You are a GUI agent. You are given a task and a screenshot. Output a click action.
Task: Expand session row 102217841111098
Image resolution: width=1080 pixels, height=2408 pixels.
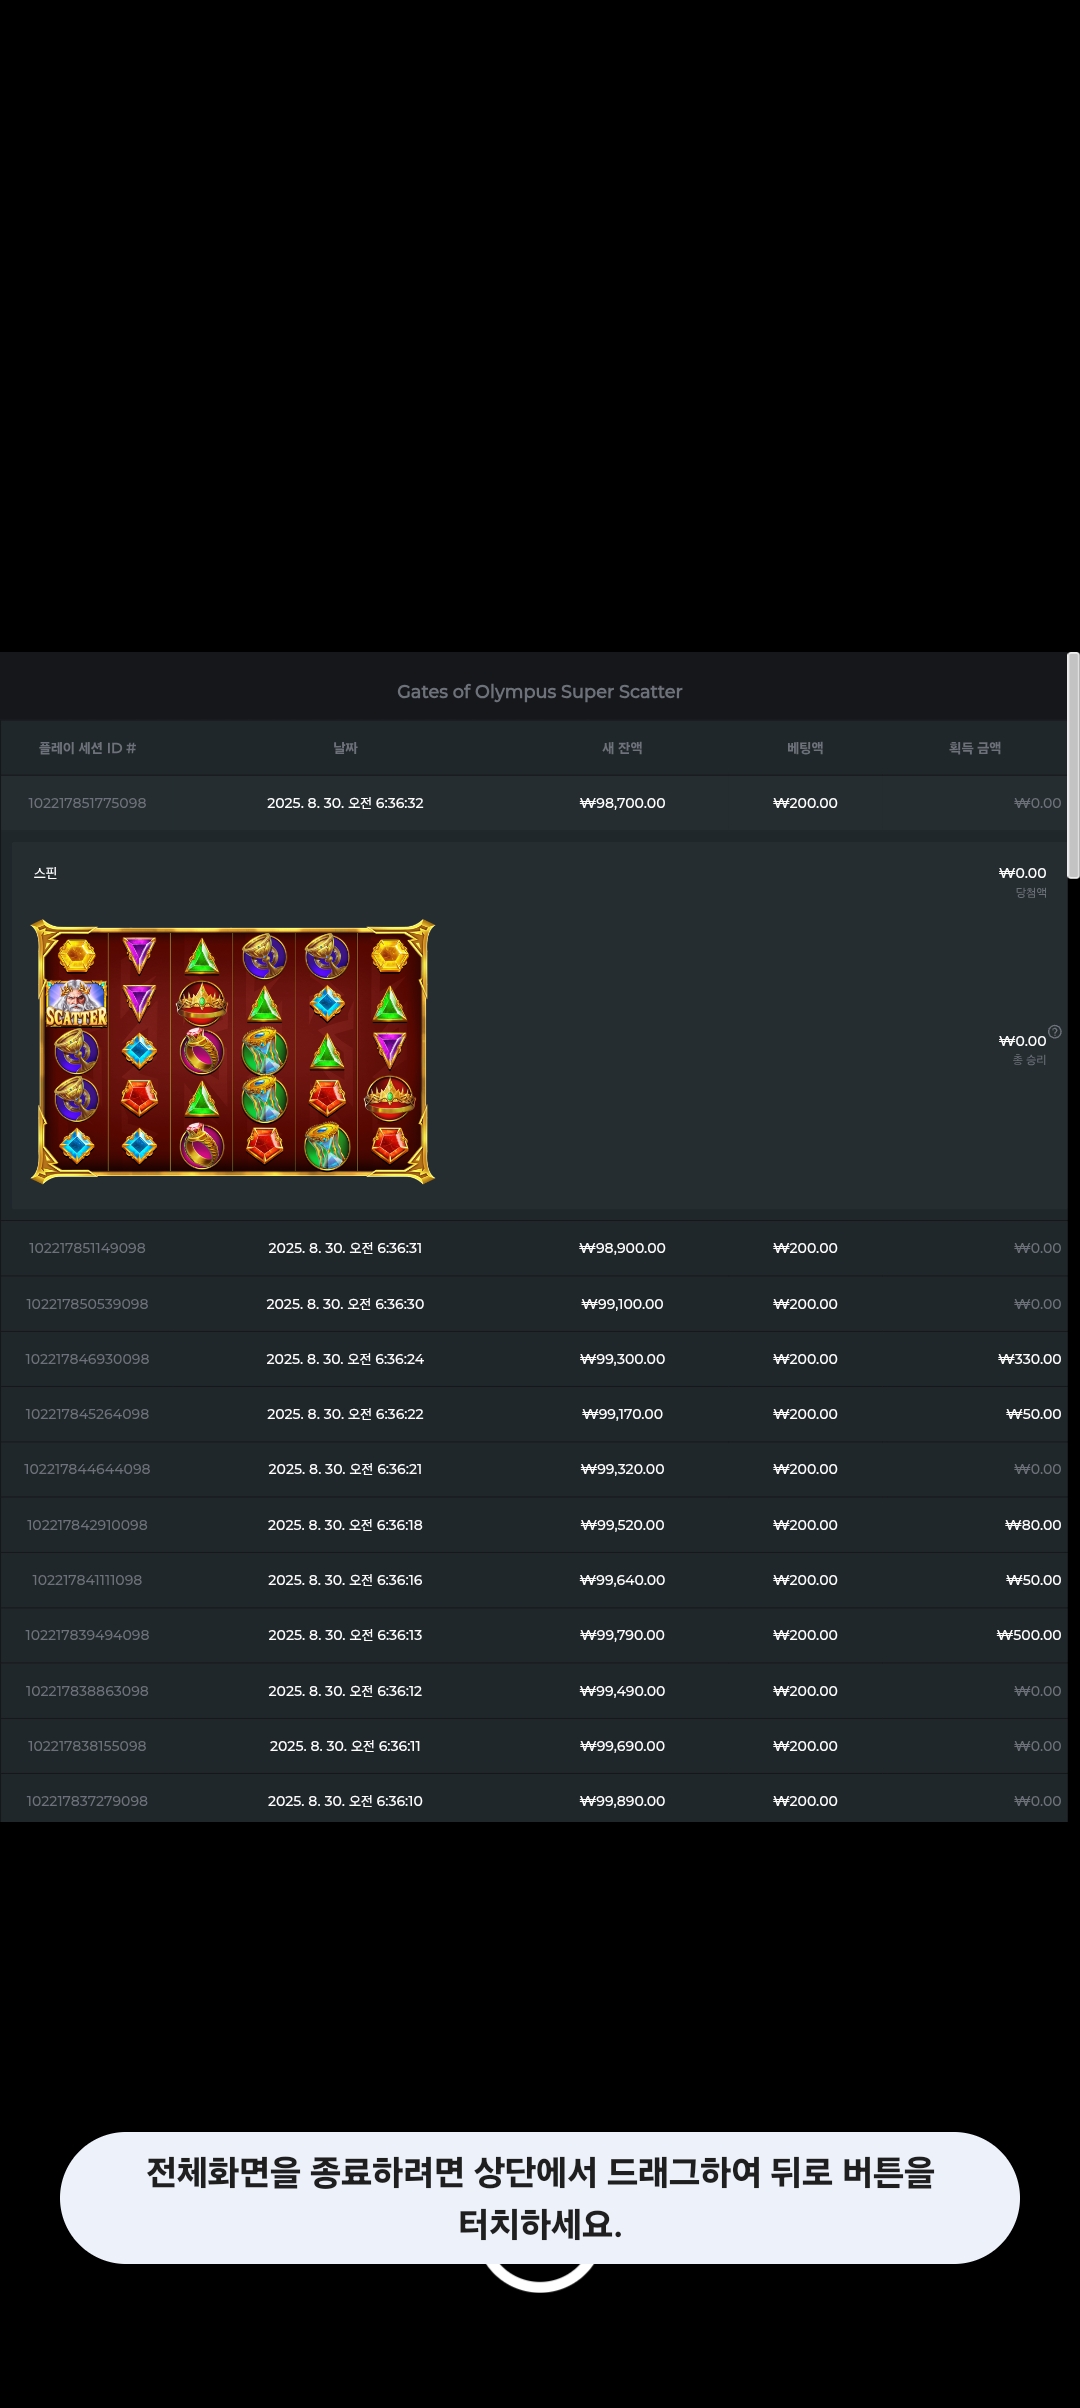(x=534, y=1580)
